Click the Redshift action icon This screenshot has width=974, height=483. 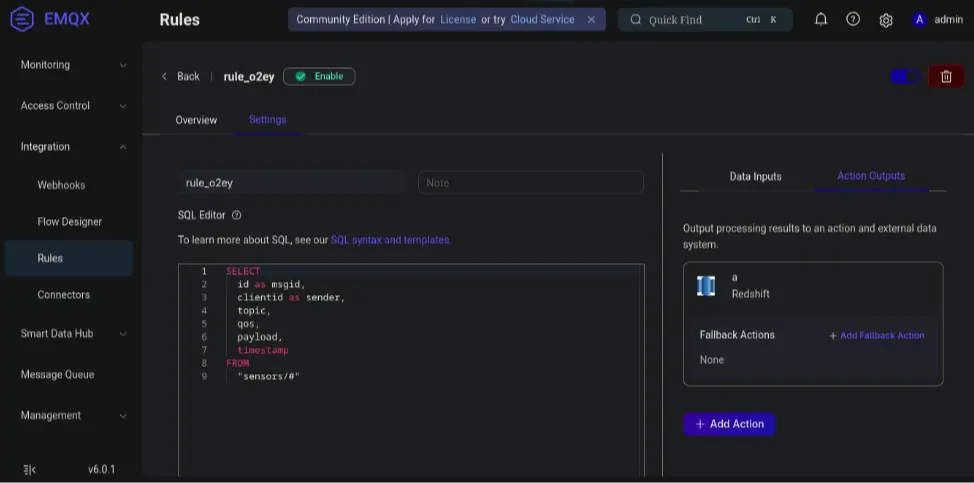706,286
